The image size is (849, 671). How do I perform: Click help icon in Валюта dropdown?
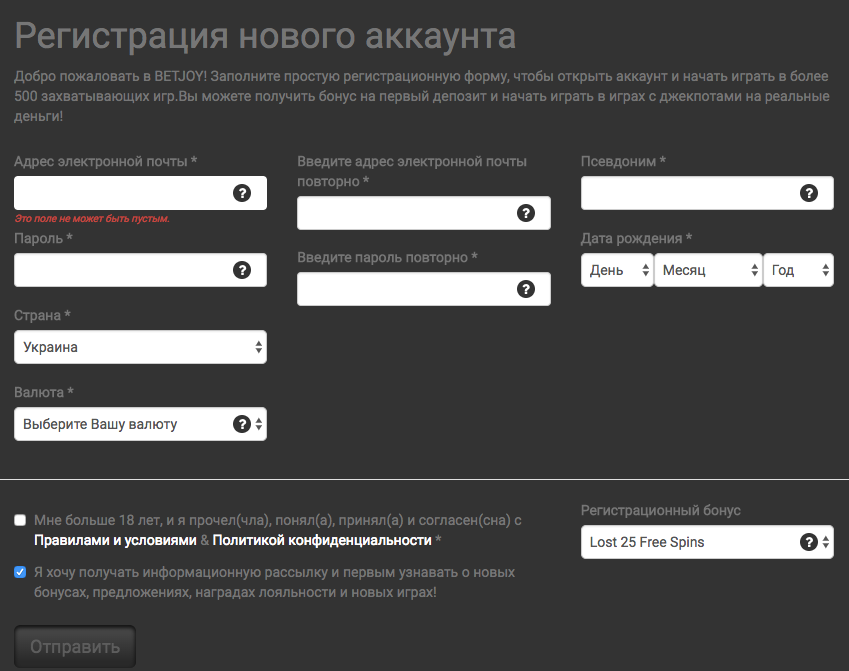tap(242, 424)
